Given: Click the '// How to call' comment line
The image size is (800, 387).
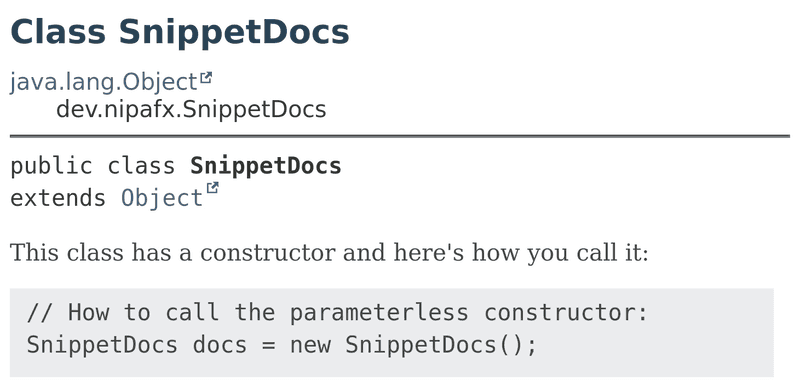Looking at the screenshot, I should pyautogui.click(x=337, y=313).
